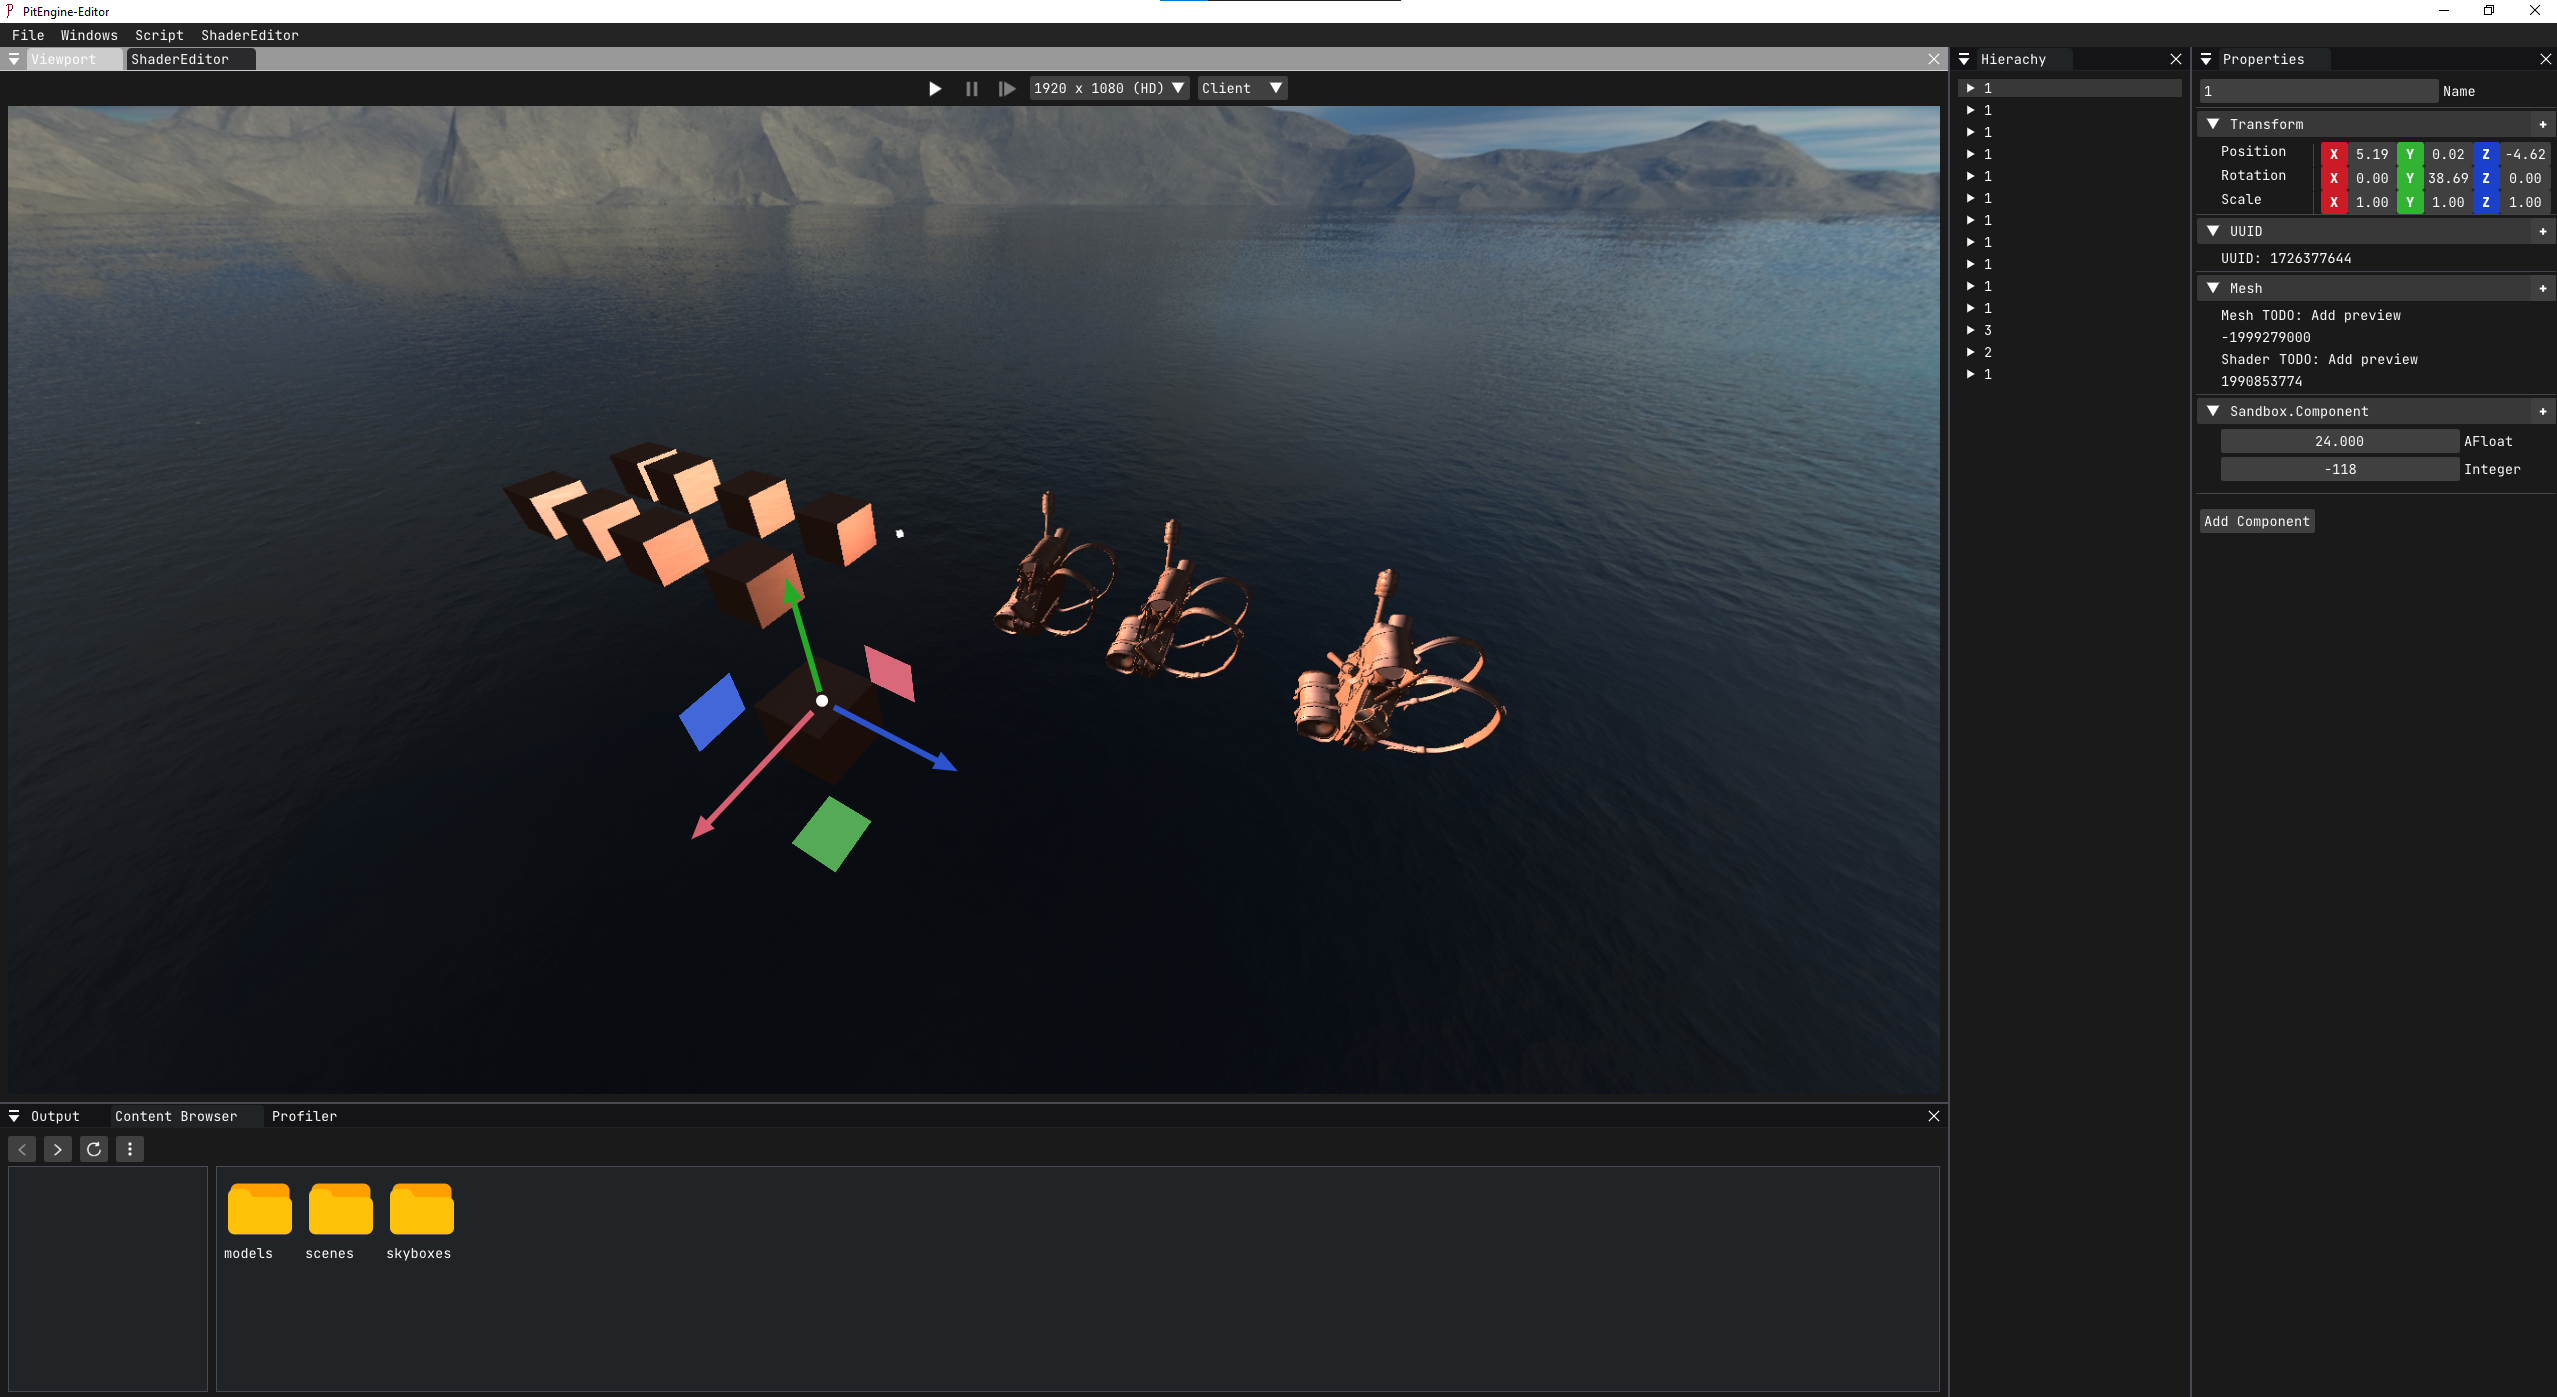
Task: Open the skyboxes folder
Action: [420, 1209]
